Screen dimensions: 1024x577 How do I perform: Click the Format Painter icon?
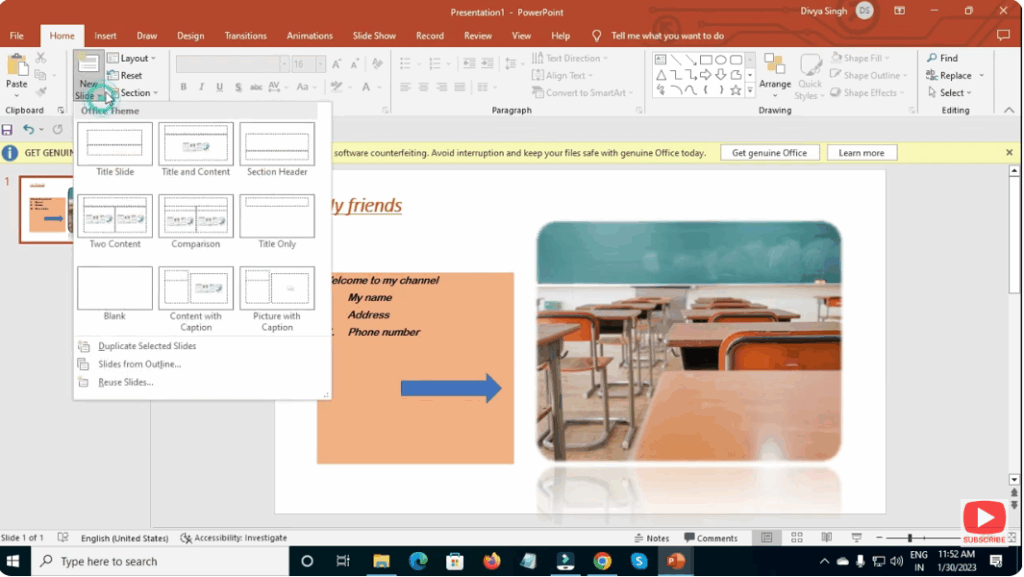(x=39, y=90)
